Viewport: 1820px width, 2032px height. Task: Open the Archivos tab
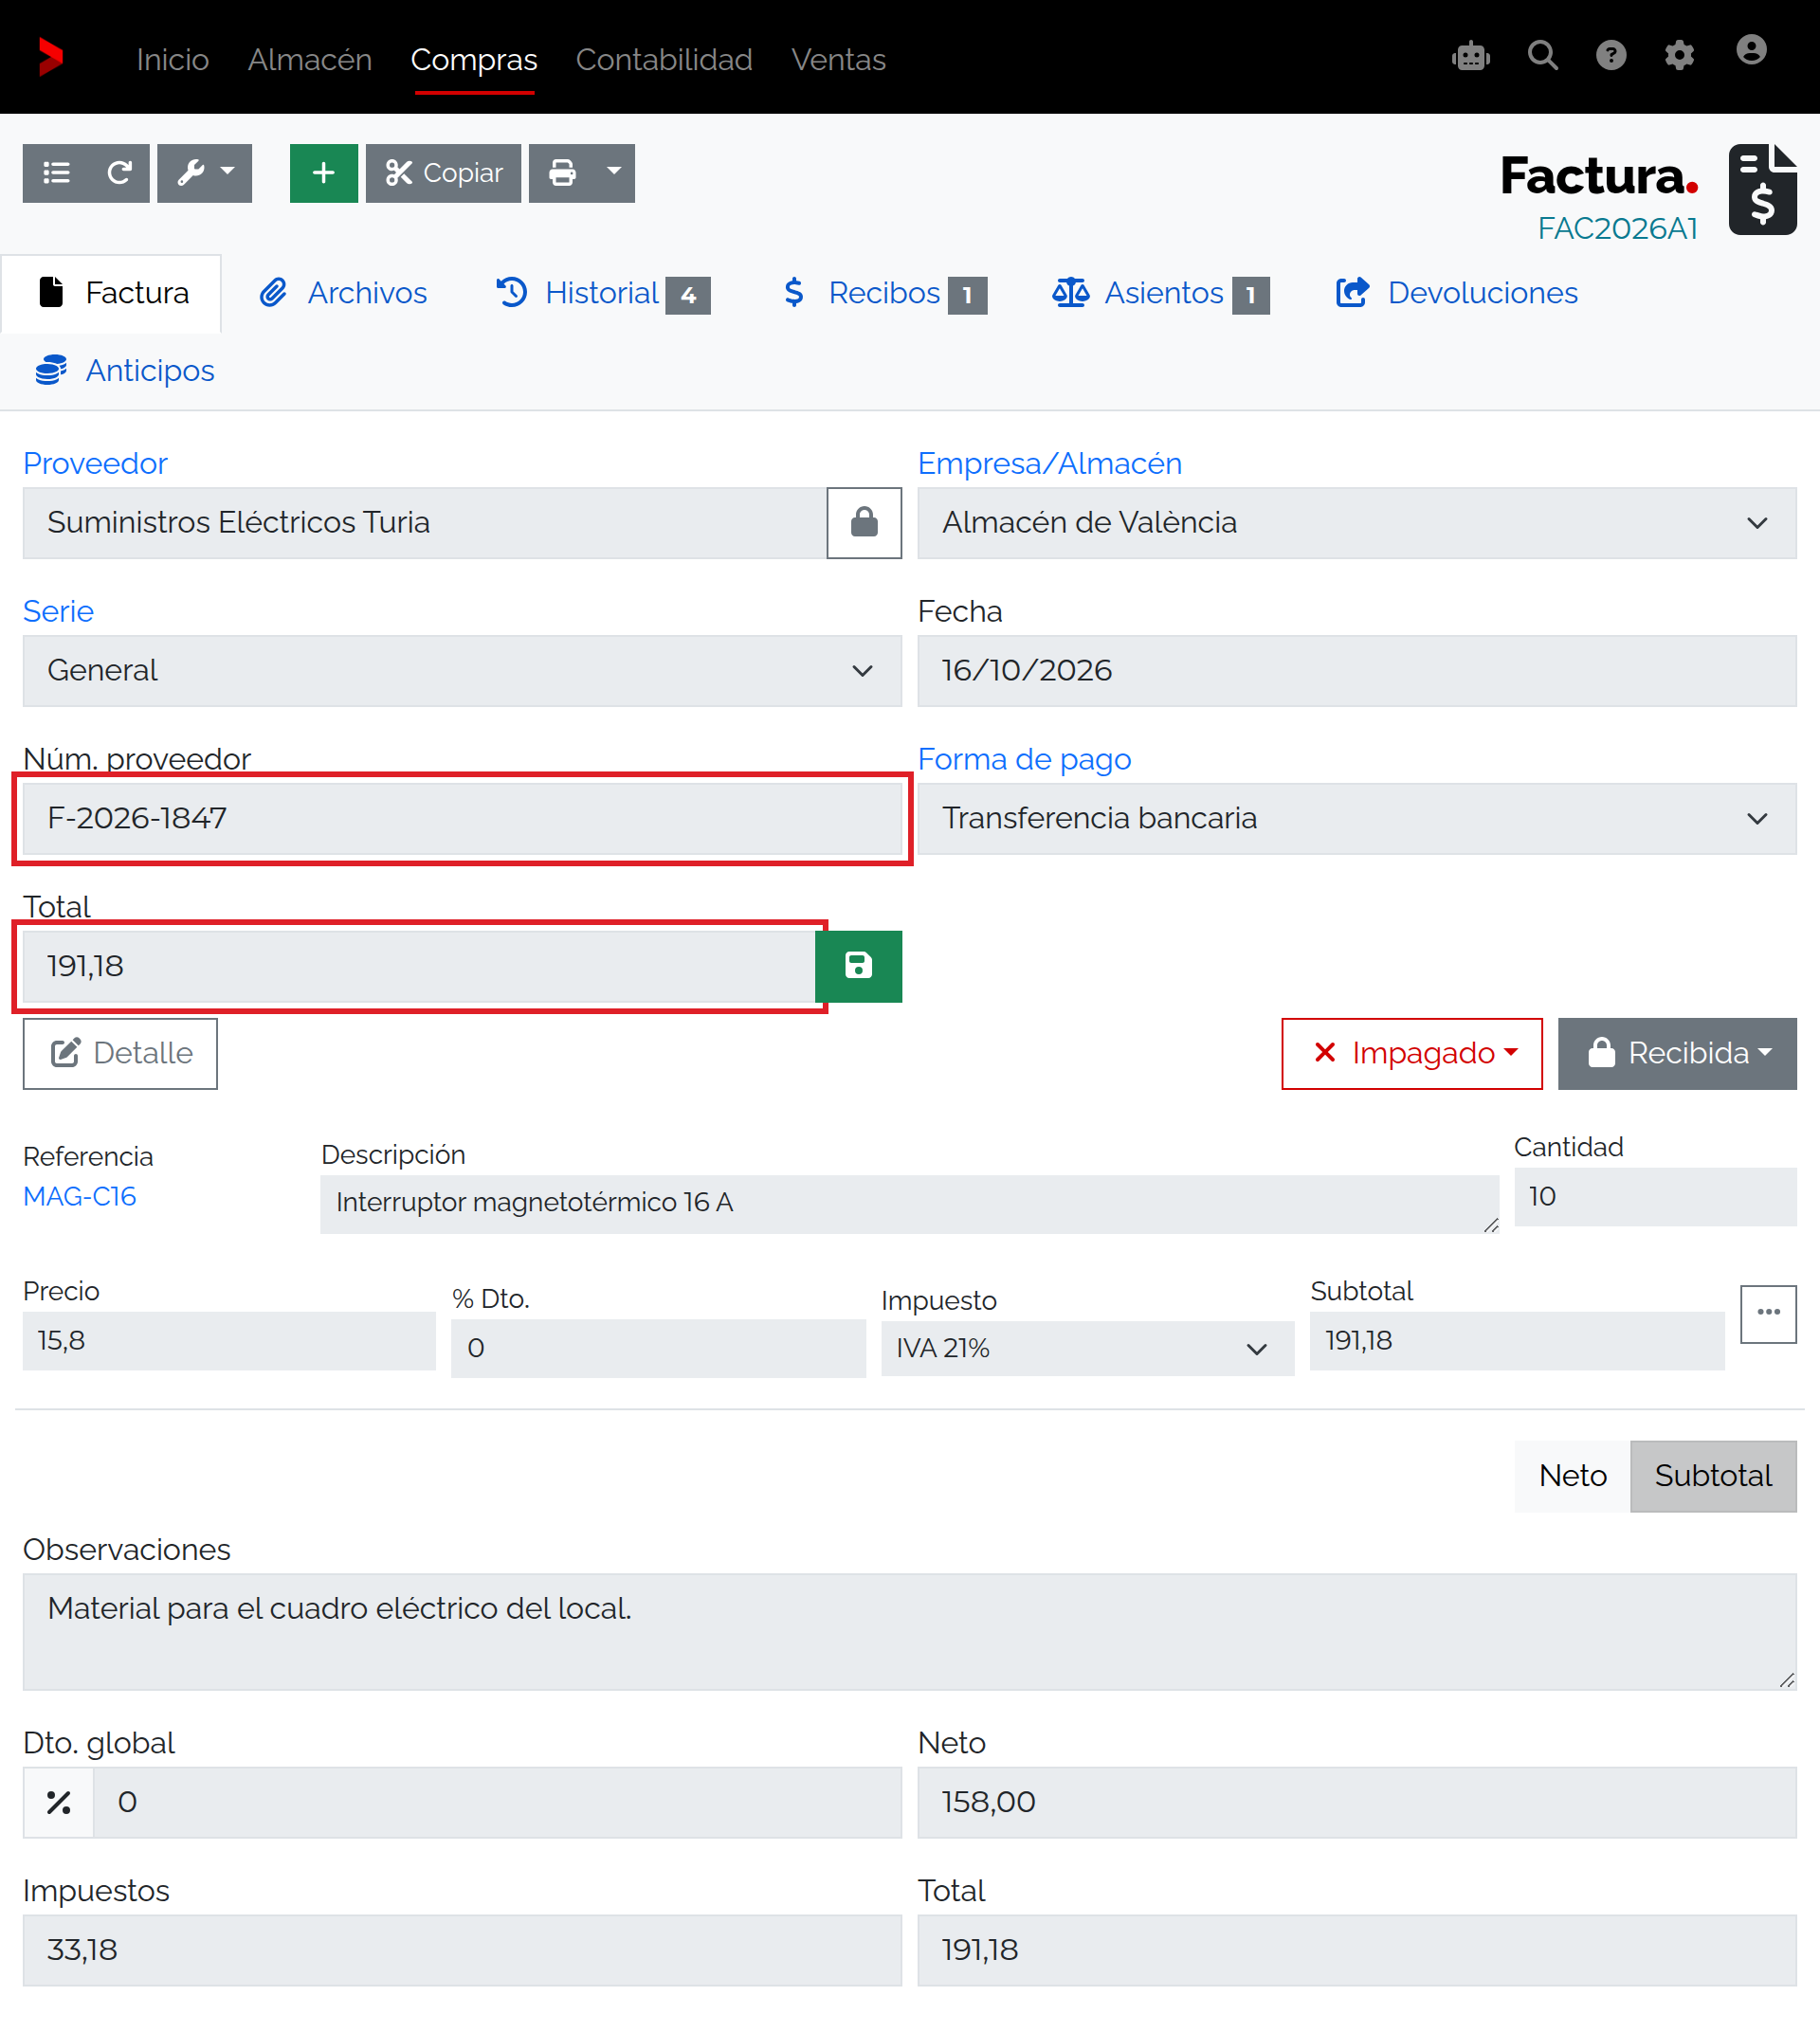point(343,293)
